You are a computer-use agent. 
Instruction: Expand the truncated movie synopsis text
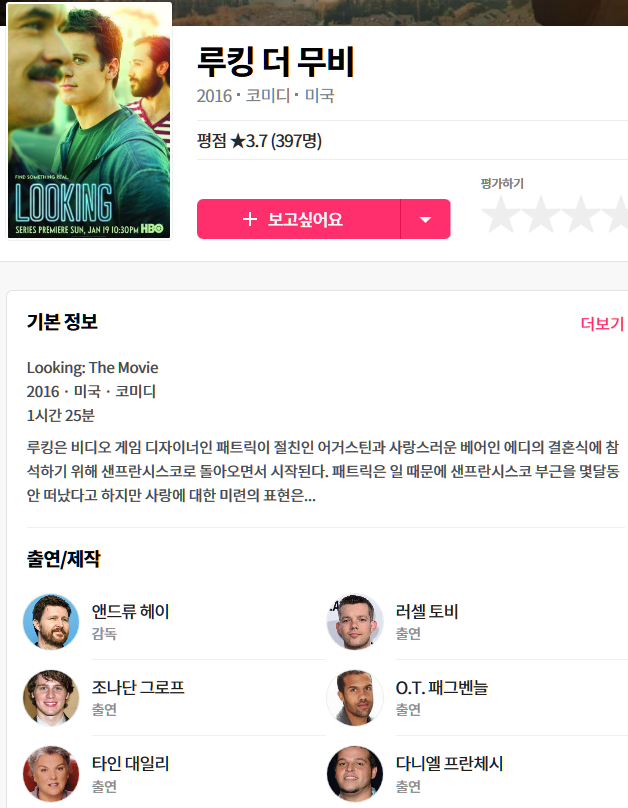[323, 471]
